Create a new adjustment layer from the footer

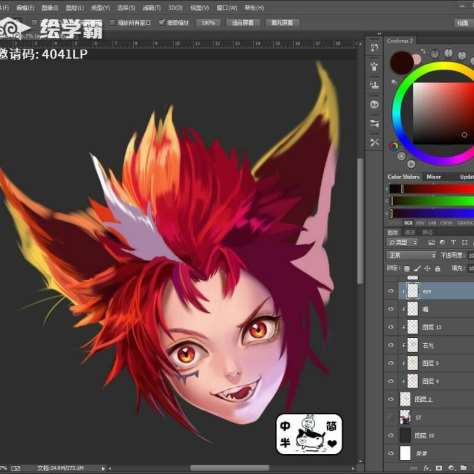451,468
